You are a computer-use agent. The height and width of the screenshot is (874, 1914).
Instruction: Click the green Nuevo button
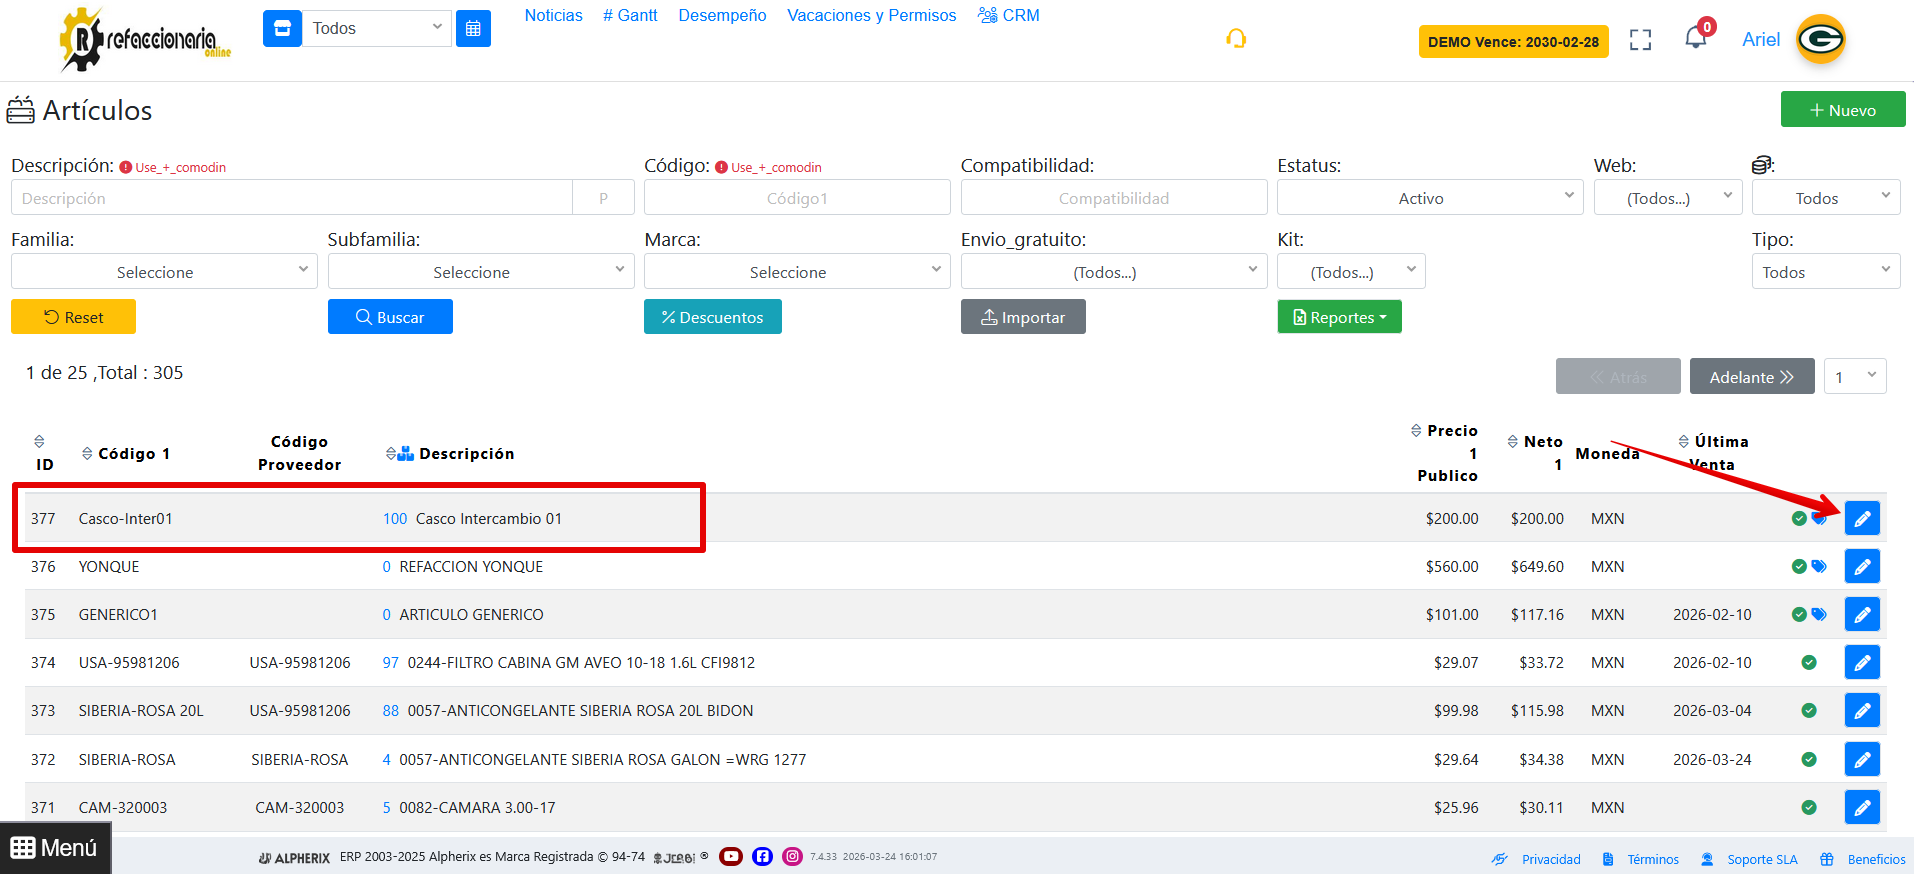coord(1842,110)
